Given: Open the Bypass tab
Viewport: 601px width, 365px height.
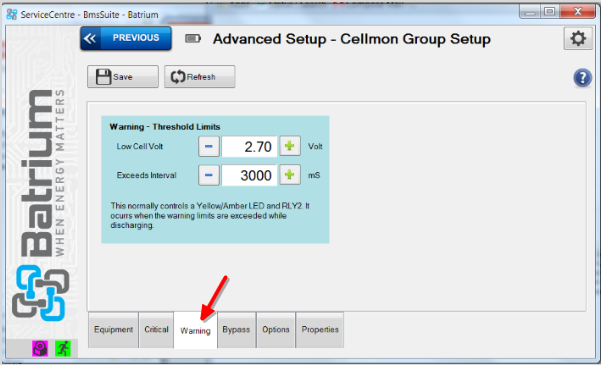Looking at the screenshot, I should pyautogui.click(x=236, y=330).
